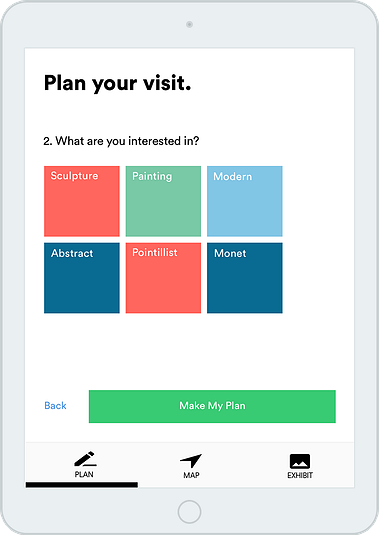The height and width of the screenshot is (535, 379).
Task: Pick the dark blue Abstract tile
Action: point(82,278)
